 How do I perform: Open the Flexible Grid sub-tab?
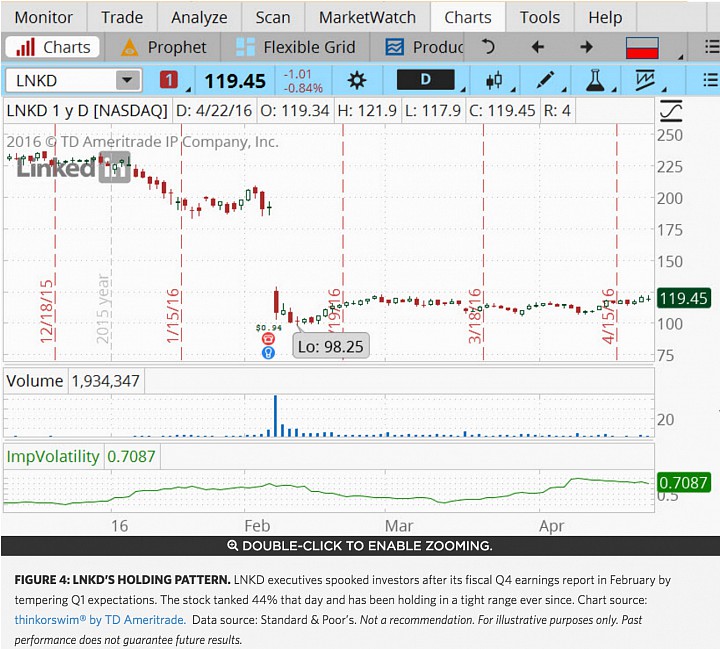tap(296, 47)
